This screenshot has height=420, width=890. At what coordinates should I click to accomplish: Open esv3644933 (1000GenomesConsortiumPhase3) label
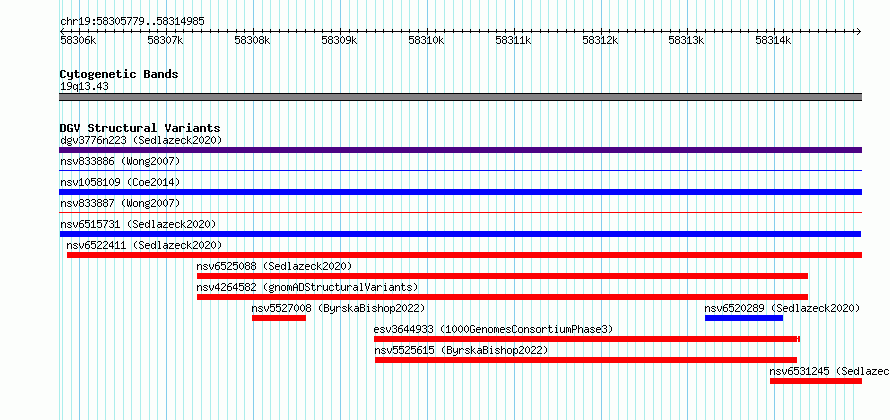click(x=493, y=329)
